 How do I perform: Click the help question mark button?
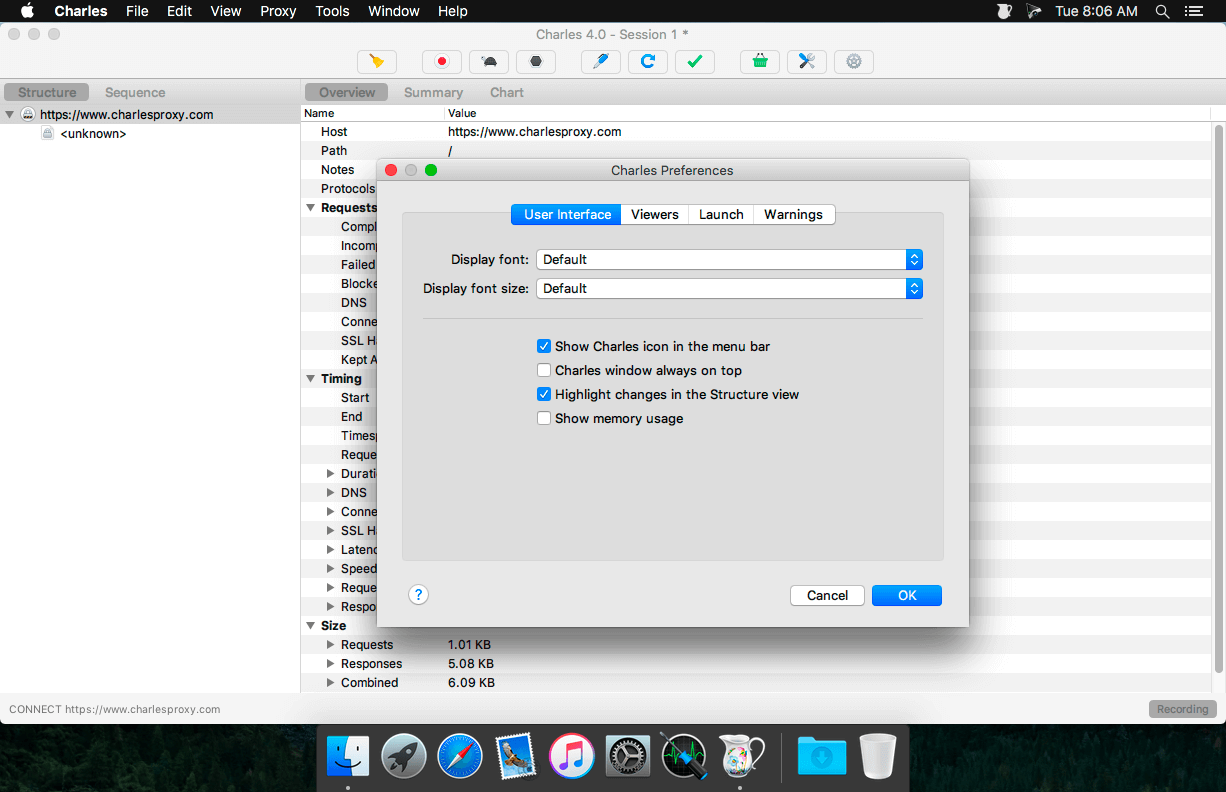click(x=419, y=595)
